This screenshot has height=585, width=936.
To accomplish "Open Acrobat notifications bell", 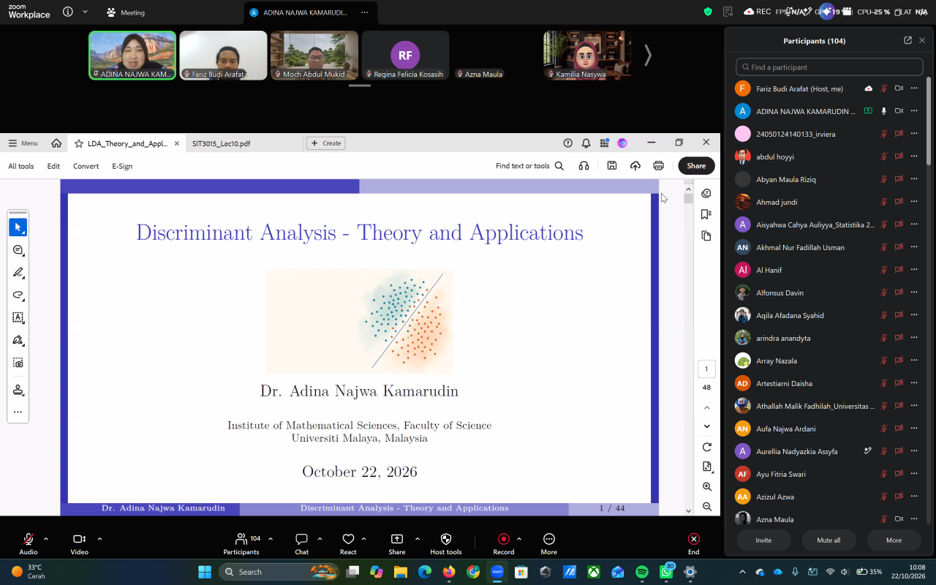I will 586,143.
